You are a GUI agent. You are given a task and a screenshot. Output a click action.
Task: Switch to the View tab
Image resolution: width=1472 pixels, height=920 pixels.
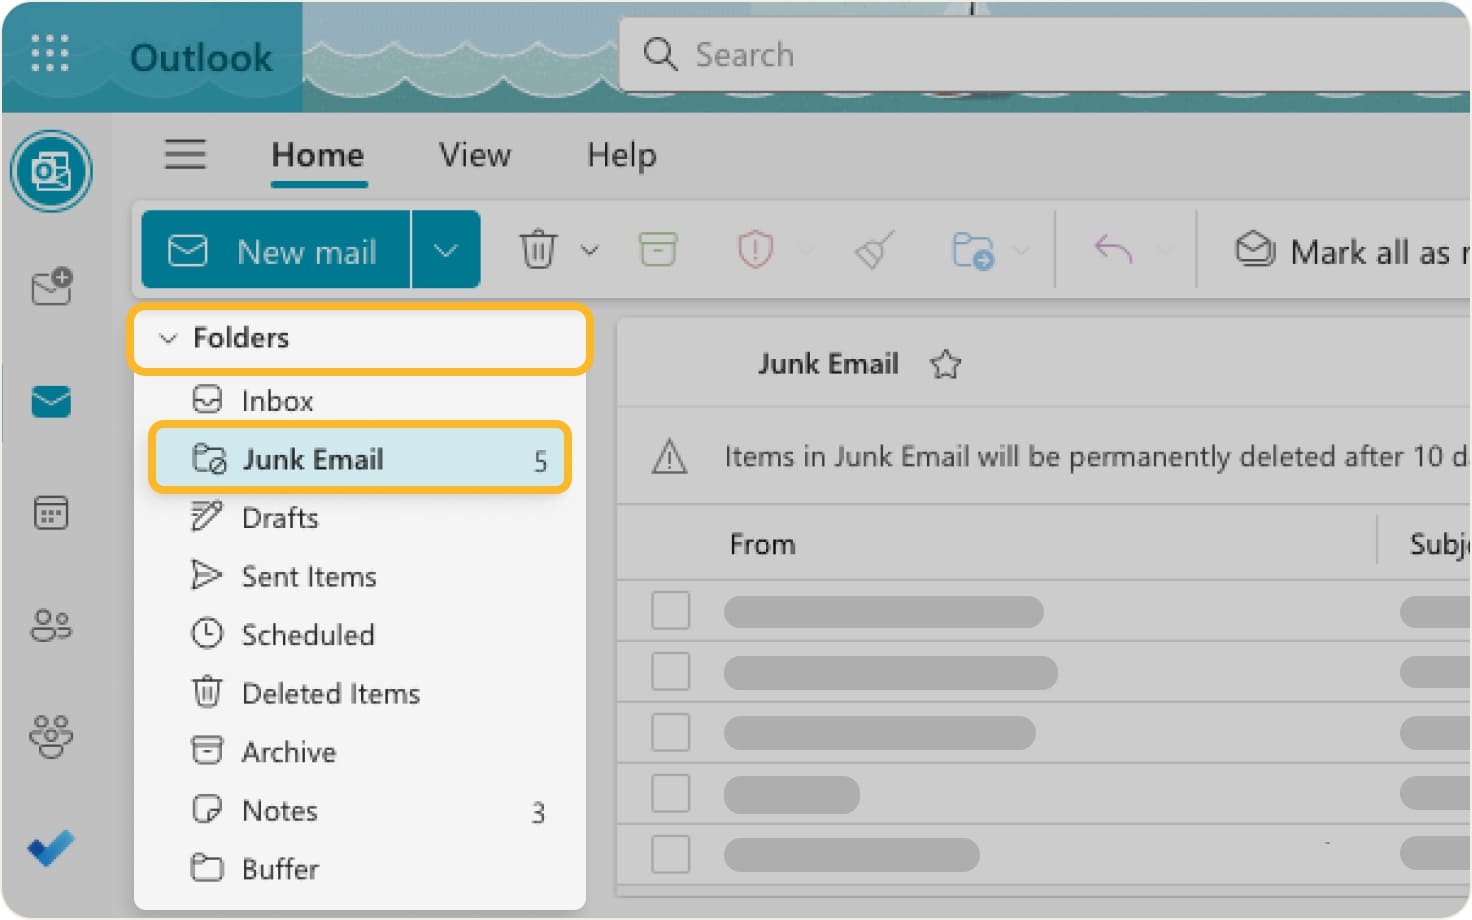click(474, 155)
